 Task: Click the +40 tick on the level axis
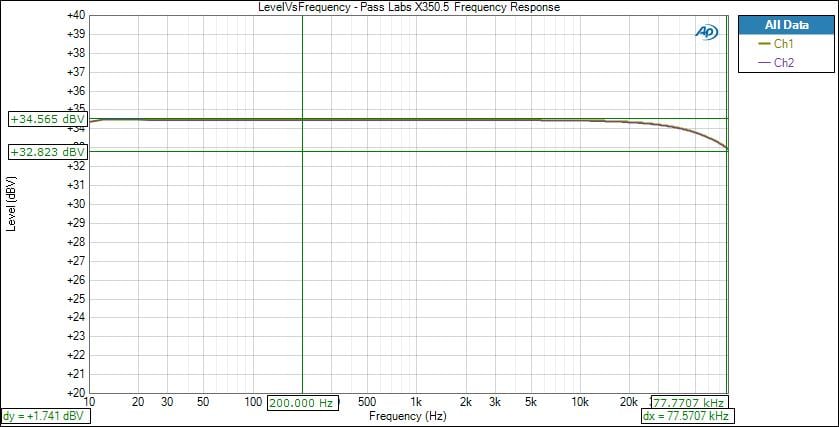pos(73,16)
